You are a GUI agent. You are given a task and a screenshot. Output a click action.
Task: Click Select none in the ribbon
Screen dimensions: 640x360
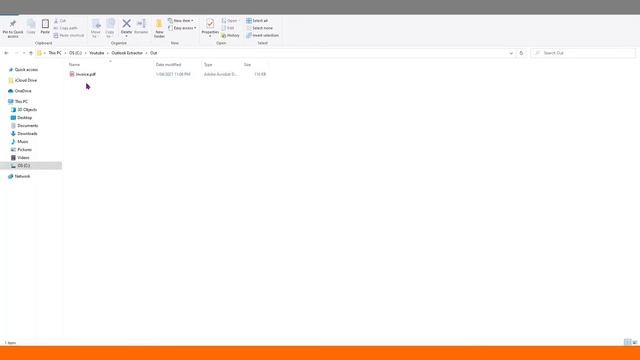260,28
